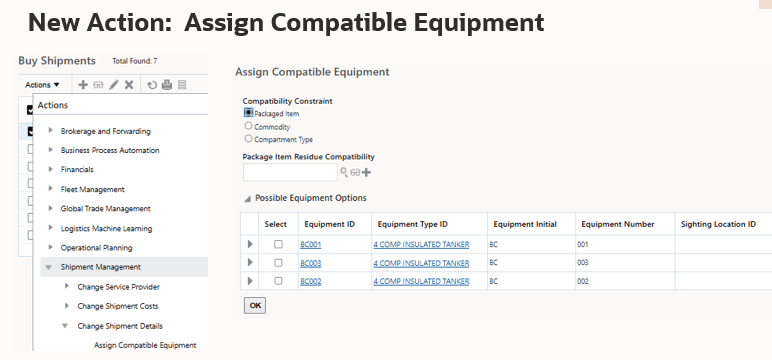Expand the BC003 row details arrow
Screen dimensions: 772x360
250,262
